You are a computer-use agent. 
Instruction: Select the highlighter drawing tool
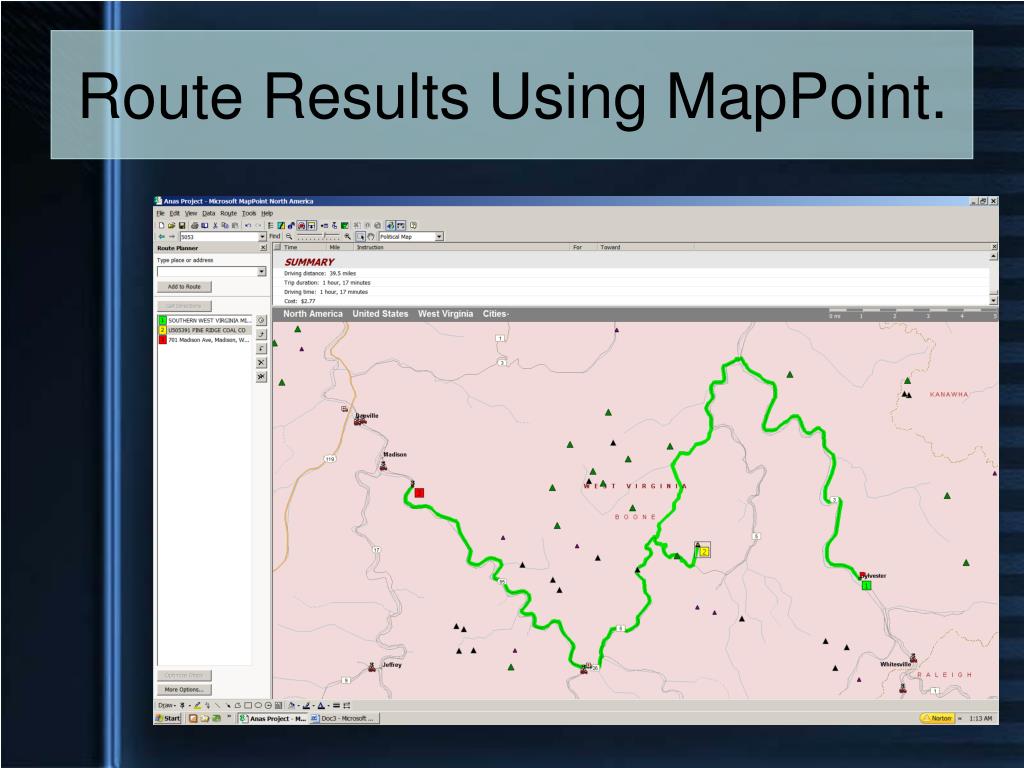(x=197, y=705)
